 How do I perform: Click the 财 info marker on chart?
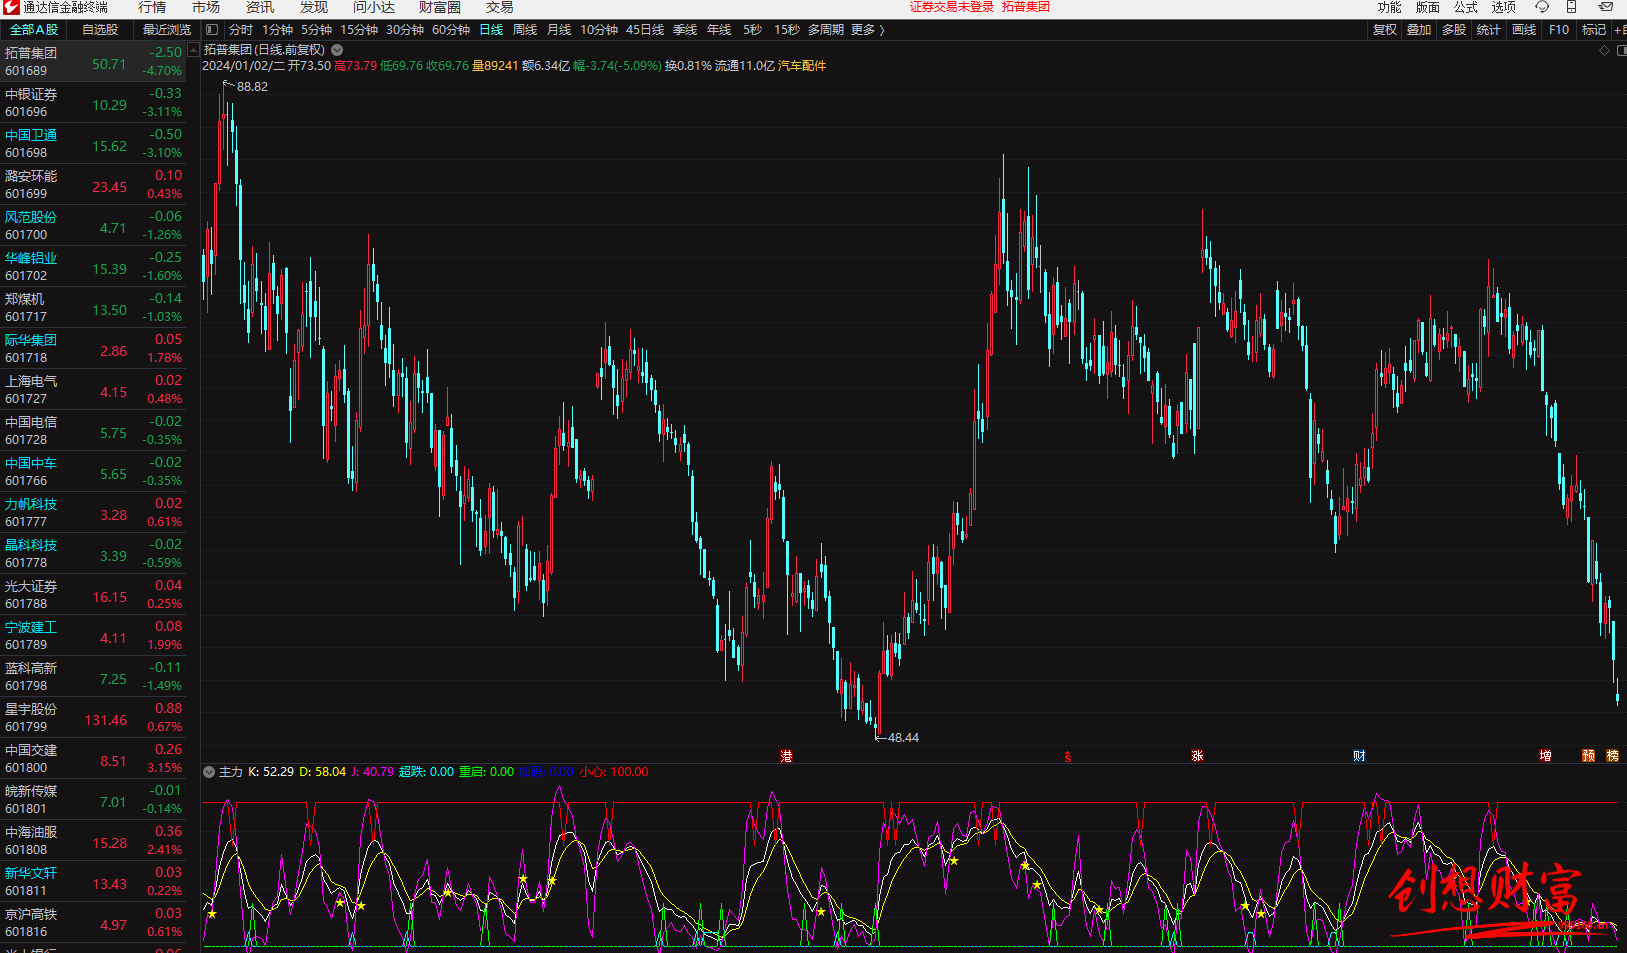(1359, 756)
